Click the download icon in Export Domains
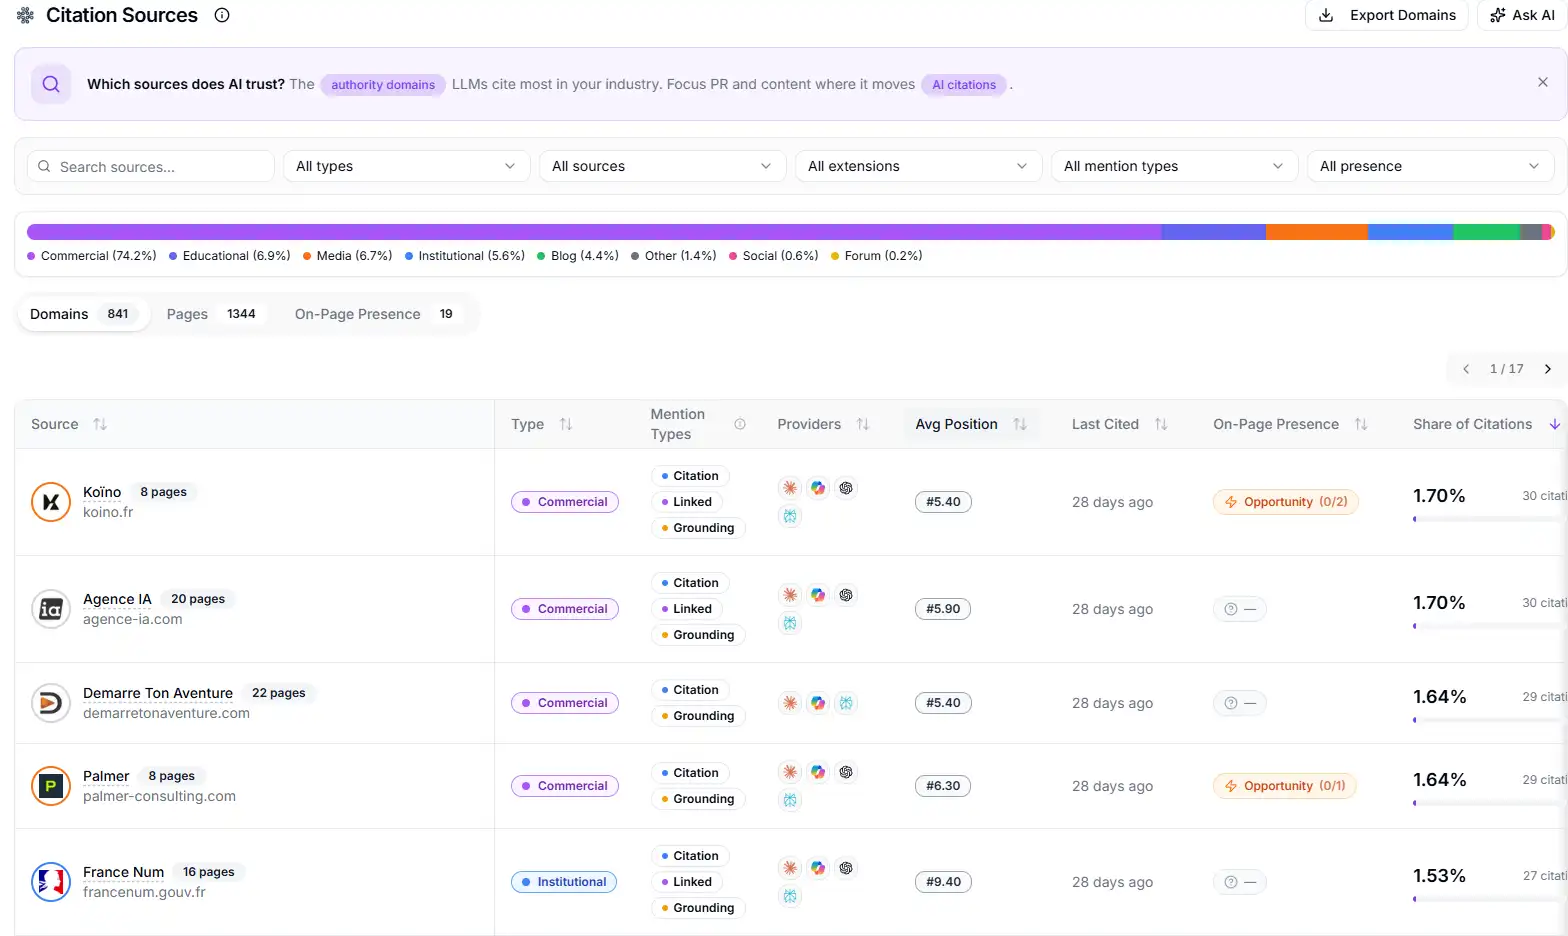The image size is (1568, 936). click(1326, 15)
